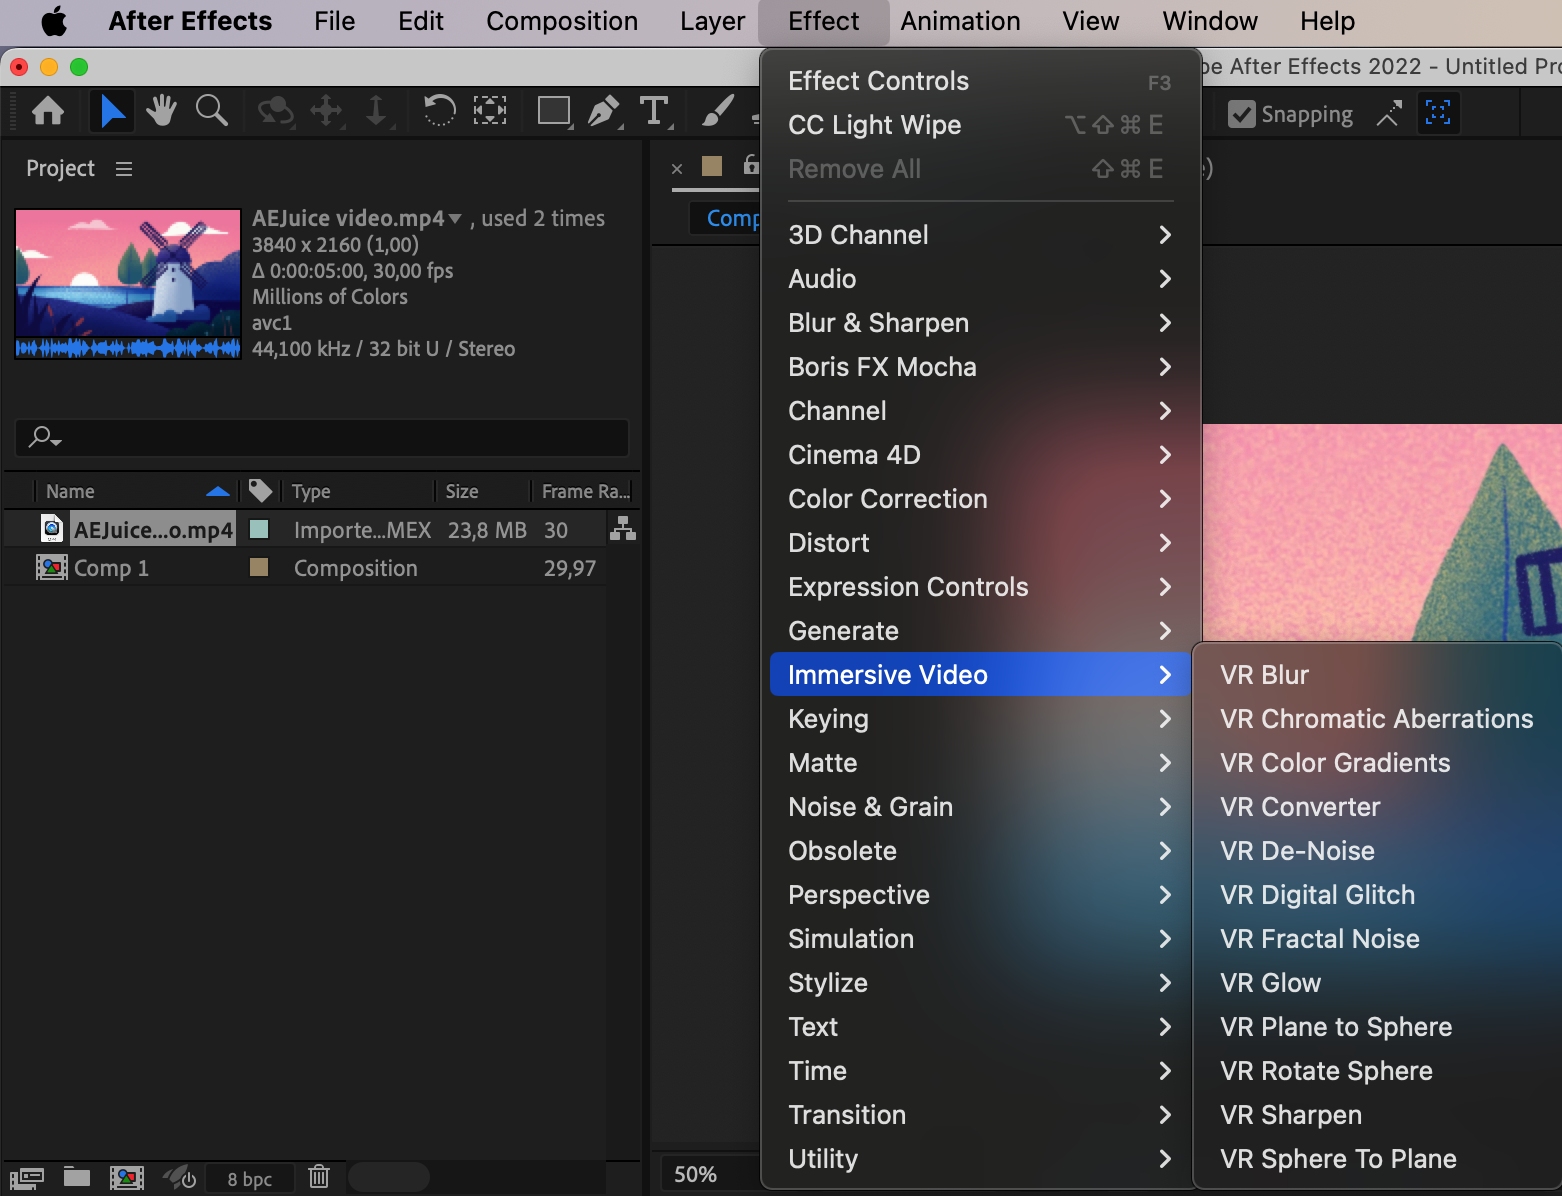Go to the Home screen icon

click(48, 111)
